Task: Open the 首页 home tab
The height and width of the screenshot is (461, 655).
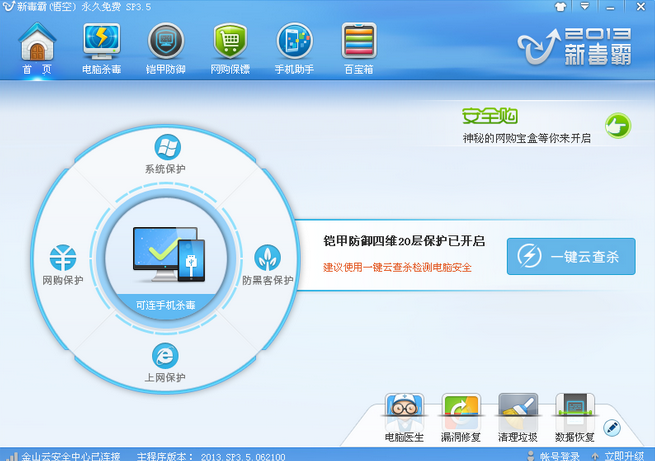Action: pyautogui.click(x=37, y=48)
